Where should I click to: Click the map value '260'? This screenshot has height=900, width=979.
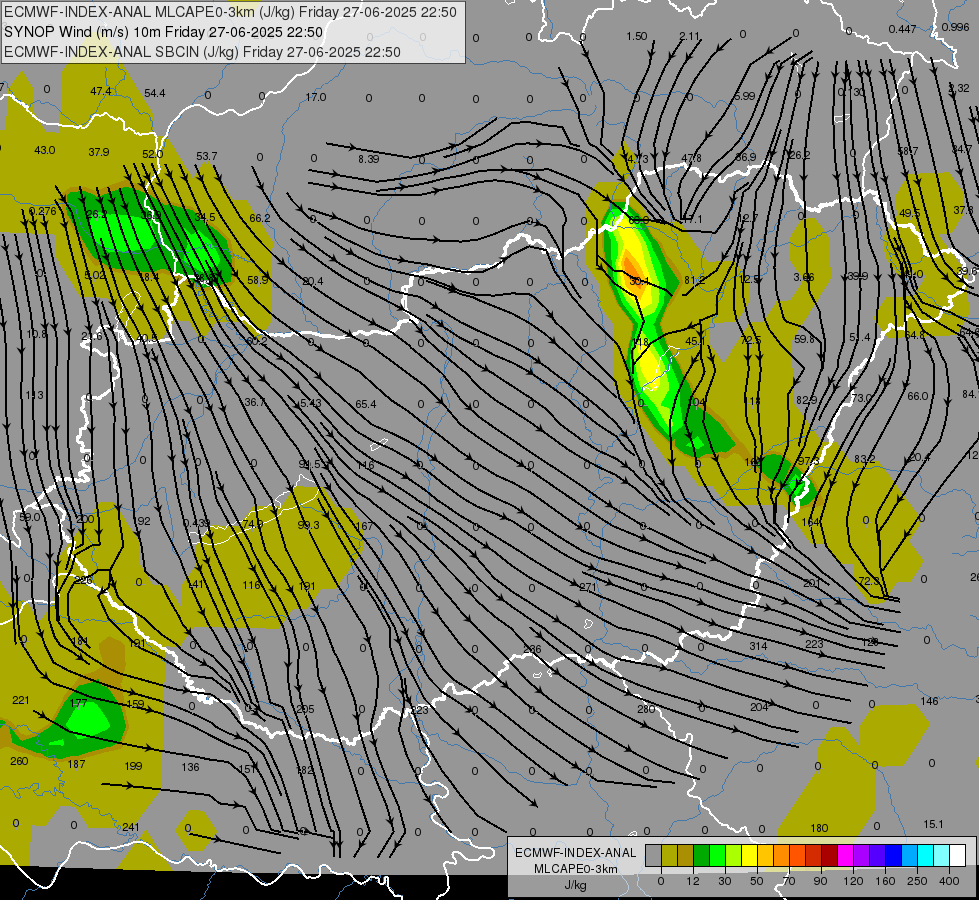coord(19,761)
